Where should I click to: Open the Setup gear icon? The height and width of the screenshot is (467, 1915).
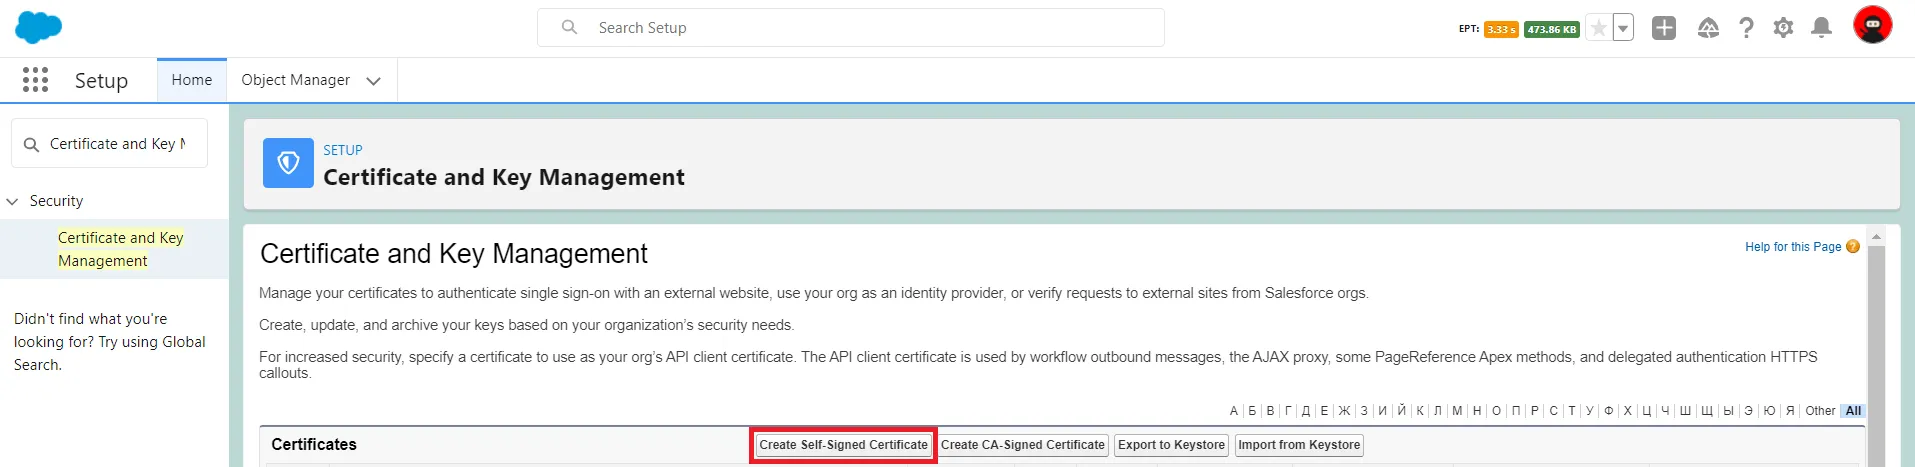tap(1783, 28)
